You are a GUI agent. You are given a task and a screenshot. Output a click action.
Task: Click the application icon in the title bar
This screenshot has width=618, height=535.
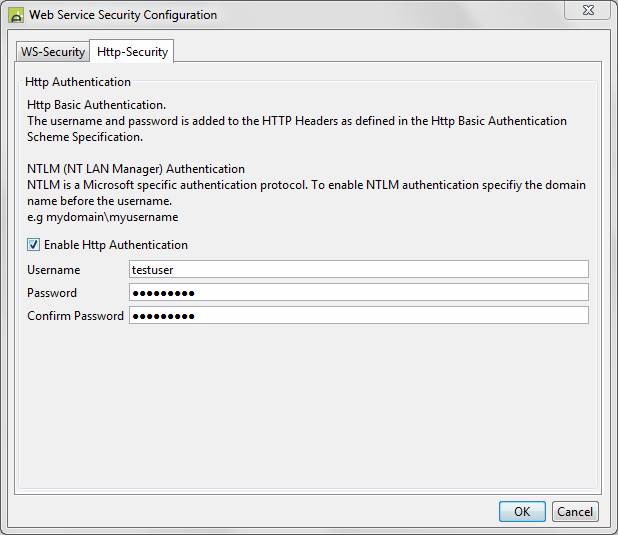(x=17, y=15)
